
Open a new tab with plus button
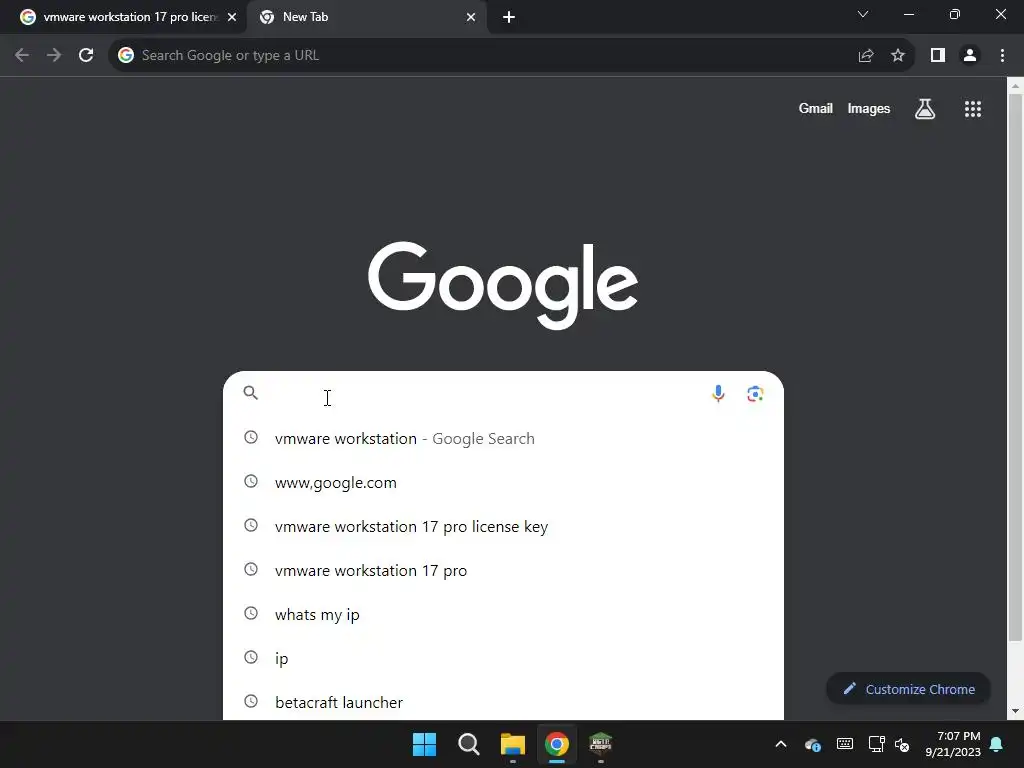tap(509, 17)
